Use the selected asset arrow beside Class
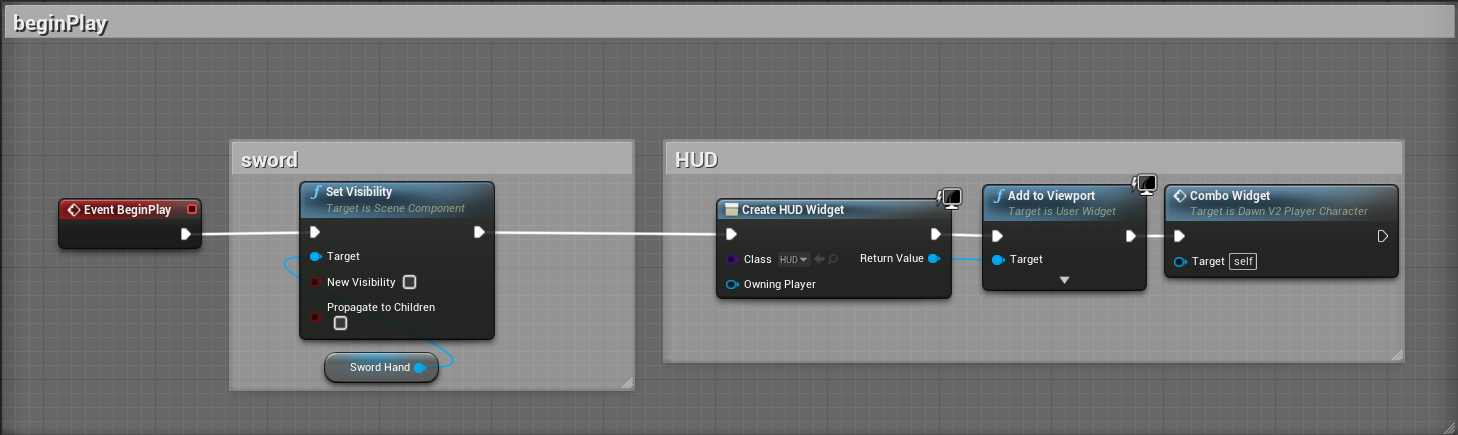 tap(817, 260)
